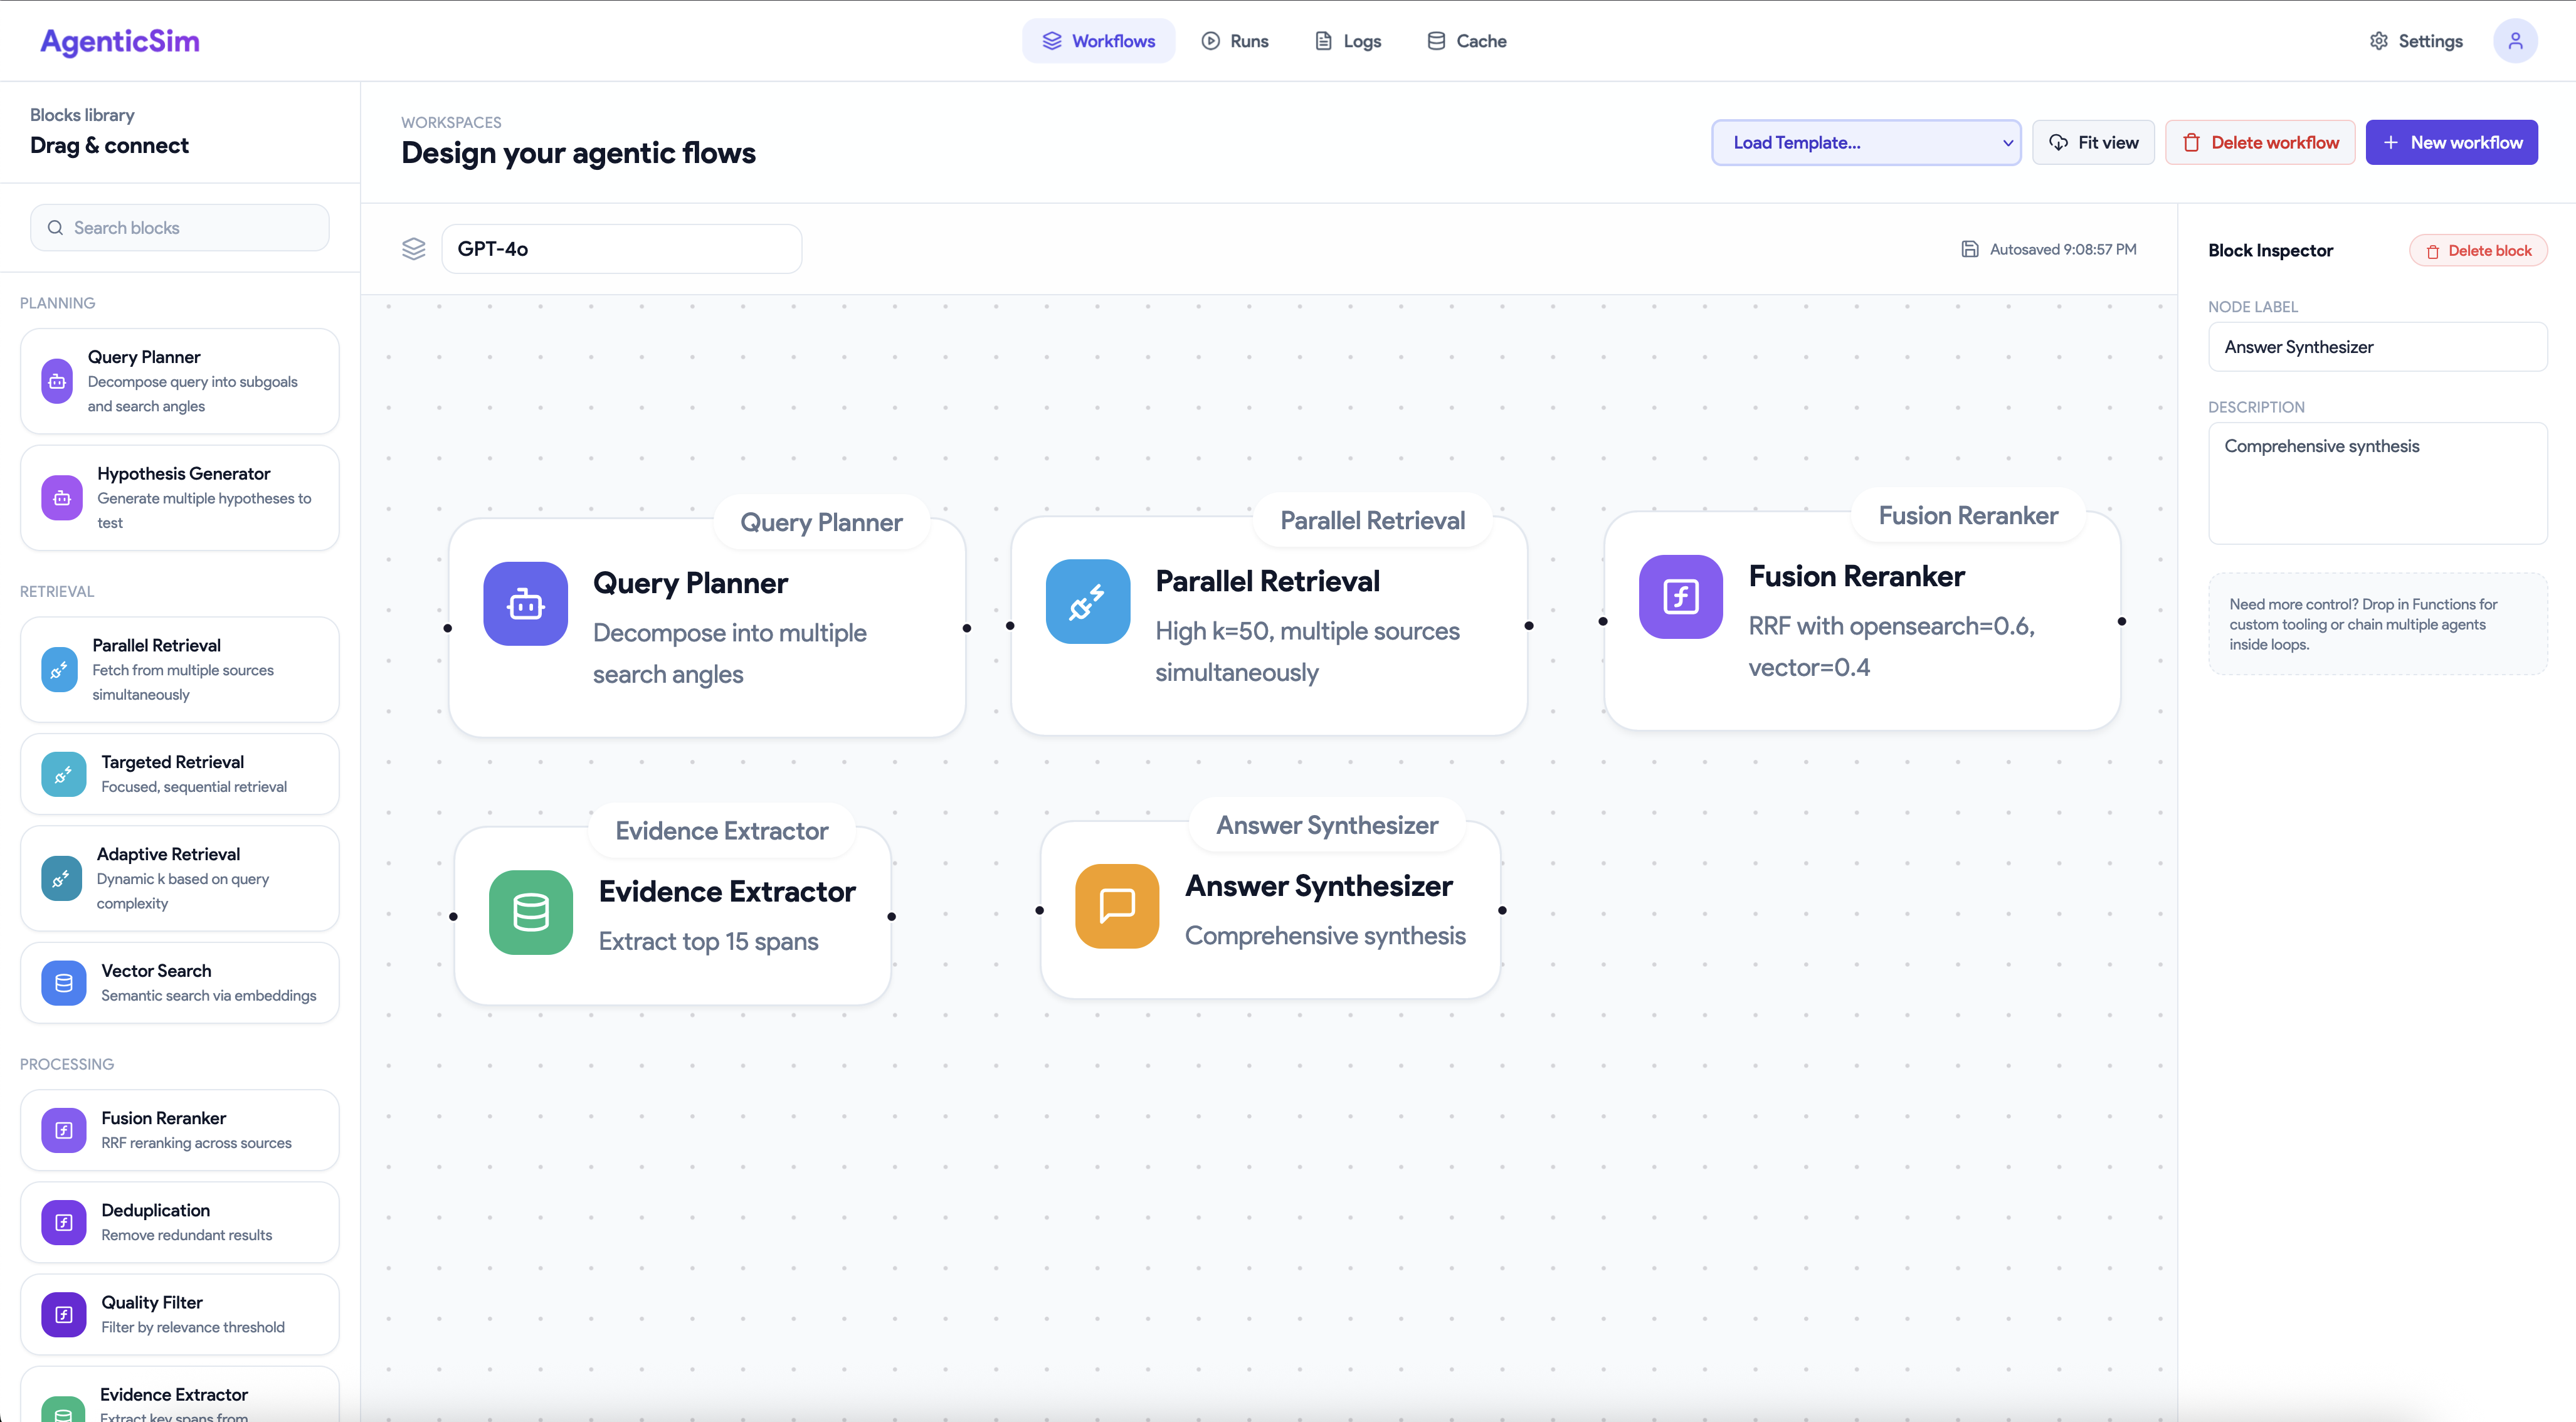Click the layers icon beside GPT-4o field

pos(413,249)
